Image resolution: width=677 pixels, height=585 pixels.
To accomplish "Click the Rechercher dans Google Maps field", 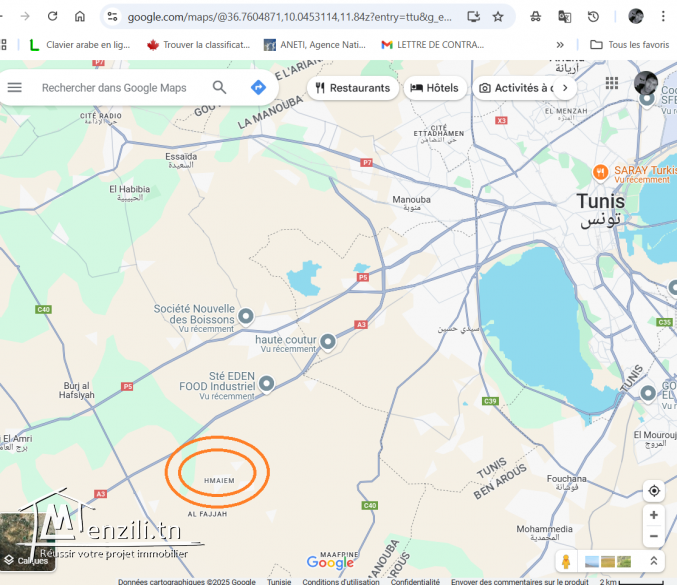I will 114,88.
